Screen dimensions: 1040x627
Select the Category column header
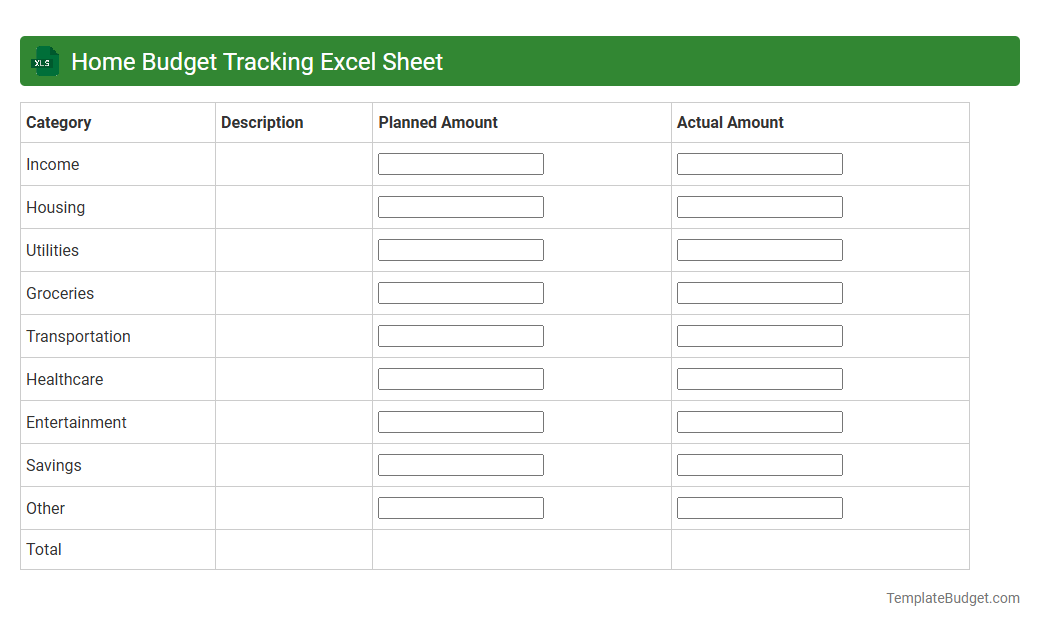coord(59,122)
